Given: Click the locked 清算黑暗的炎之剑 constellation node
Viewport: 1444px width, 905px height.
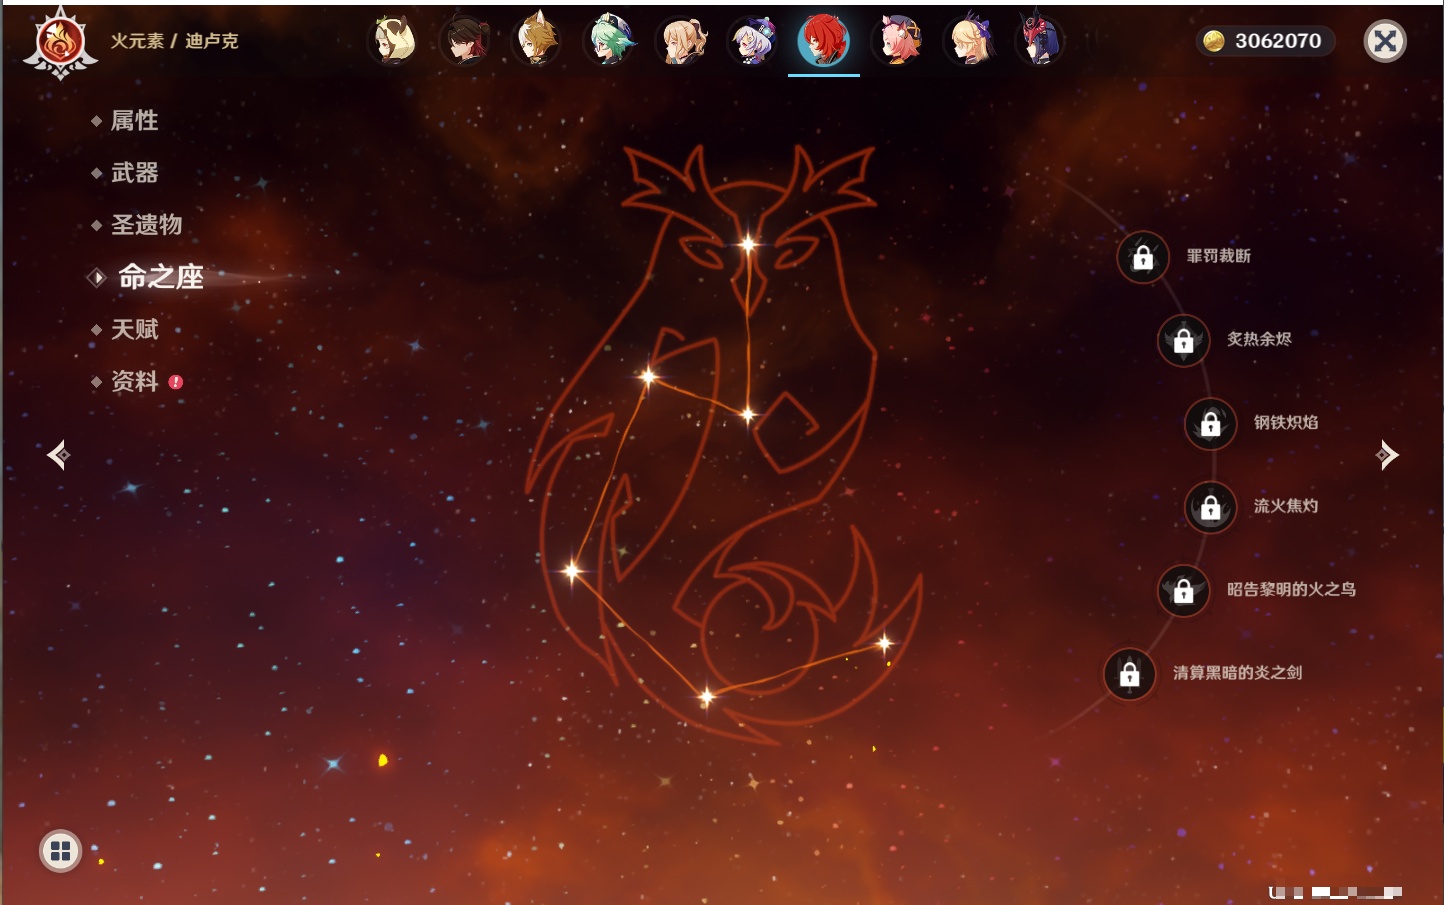Looking at the screenshot, I should (1129, 674).
